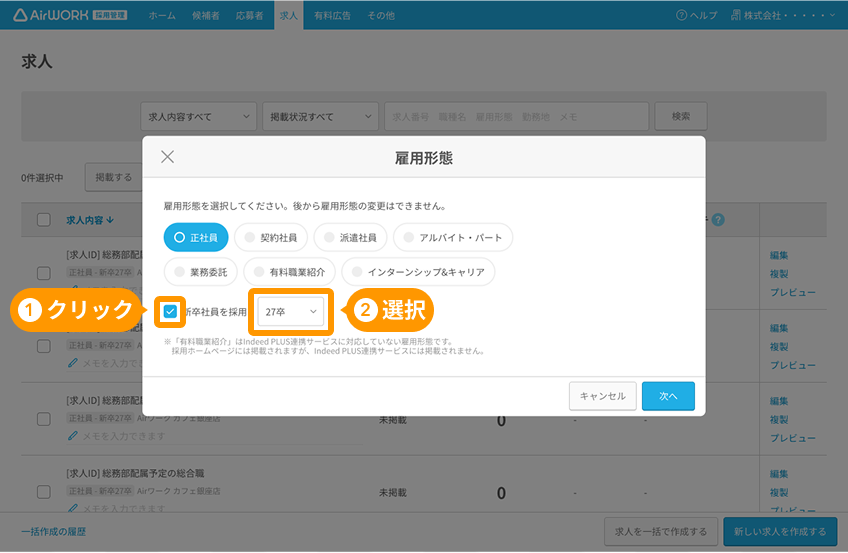Click プレビュー link in third job row

point(793,438)
